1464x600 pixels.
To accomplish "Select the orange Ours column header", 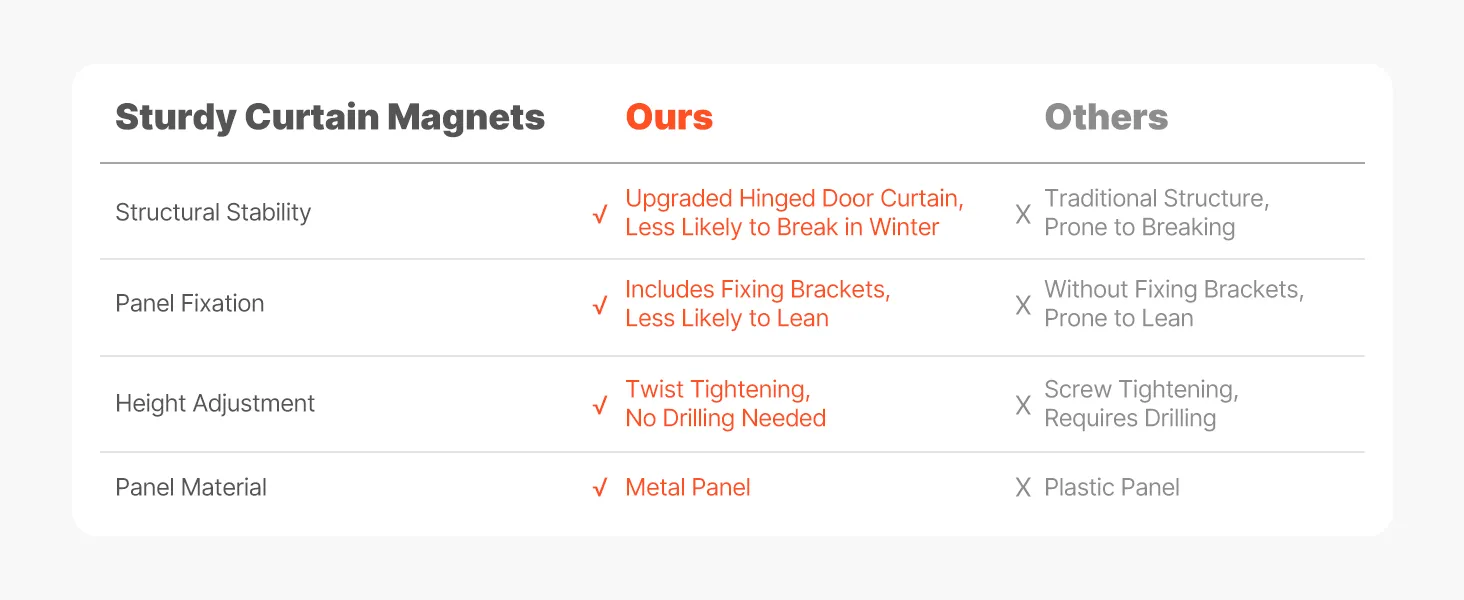I will coord(669,117).
